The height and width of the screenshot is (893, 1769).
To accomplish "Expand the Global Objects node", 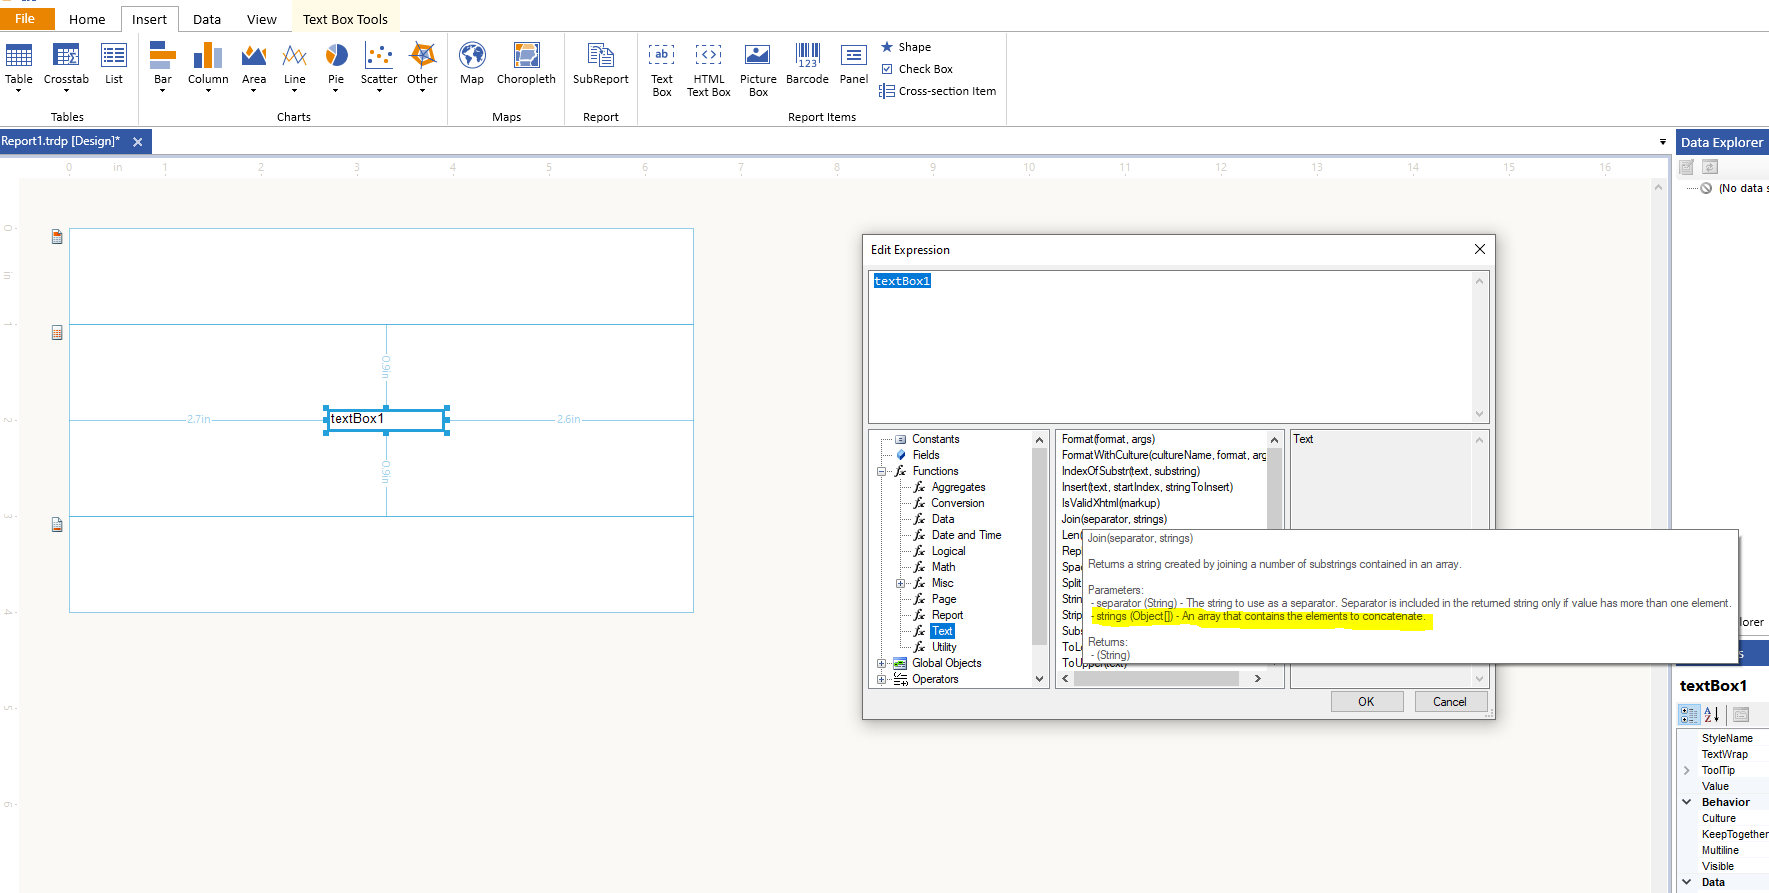I will (882, 663).
